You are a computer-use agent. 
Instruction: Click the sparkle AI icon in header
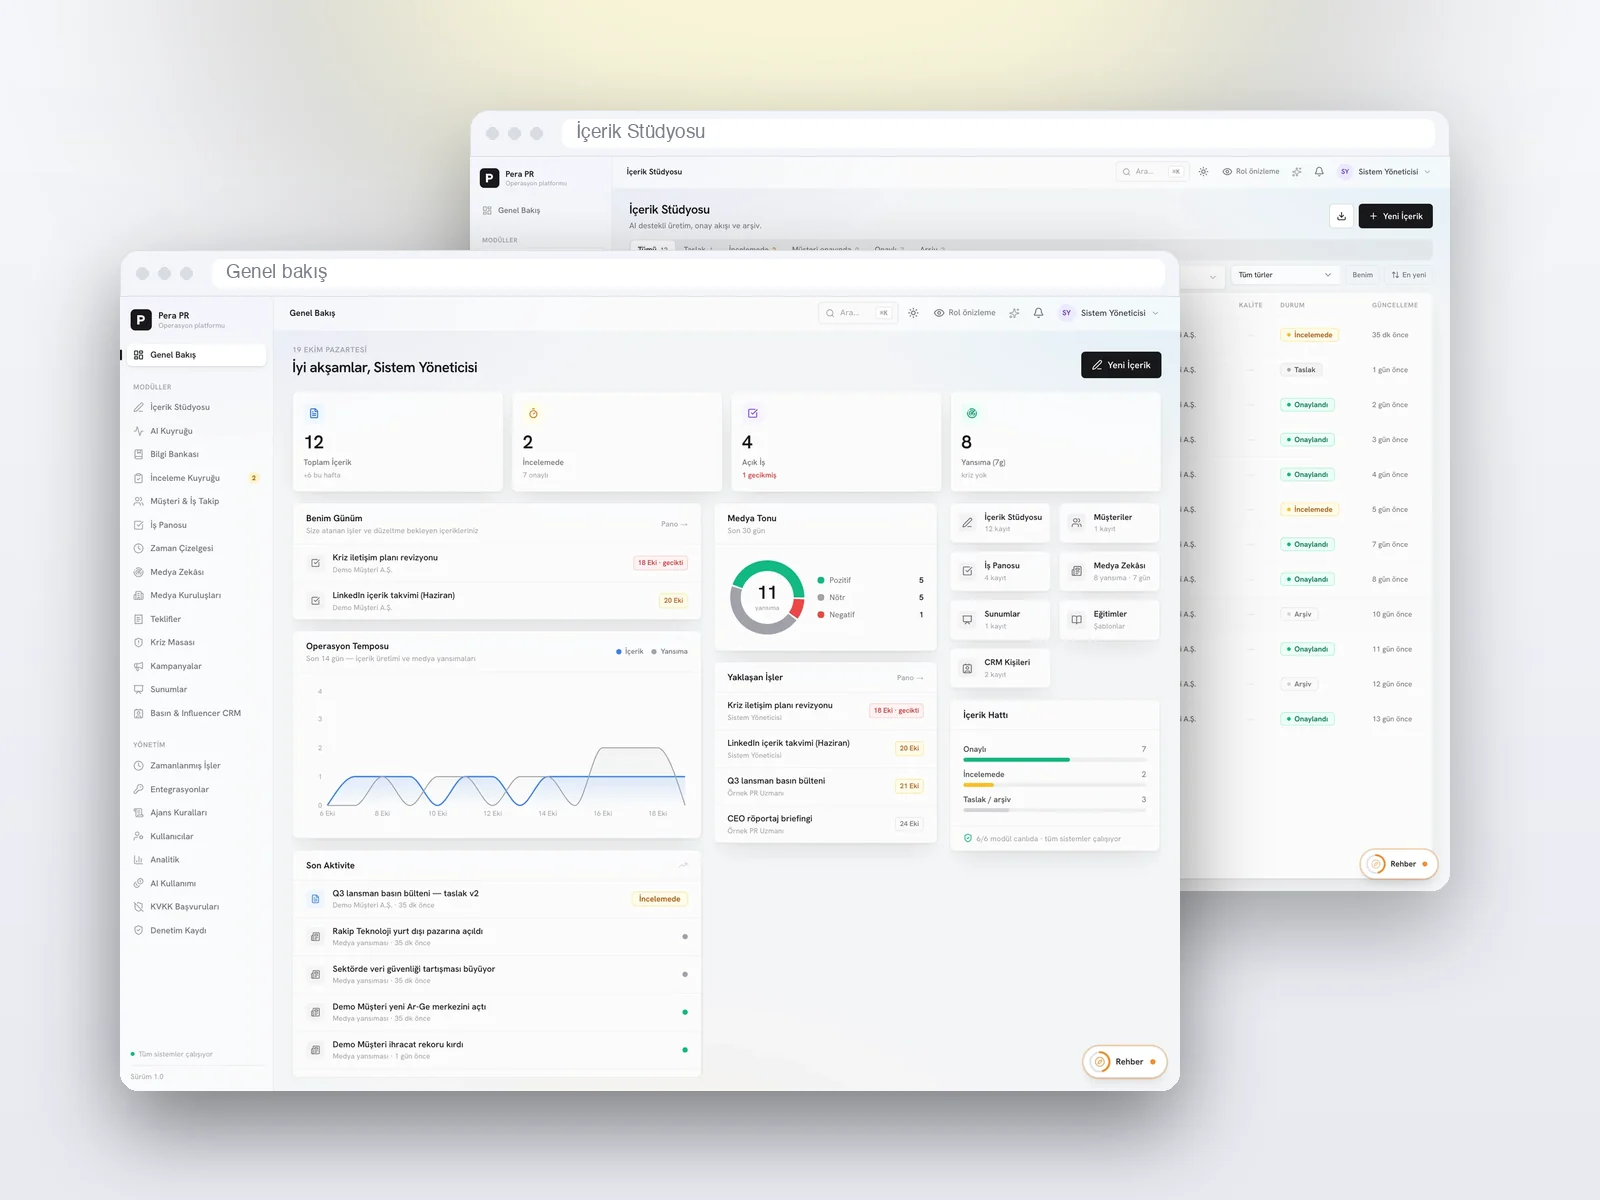point(1014,313)
